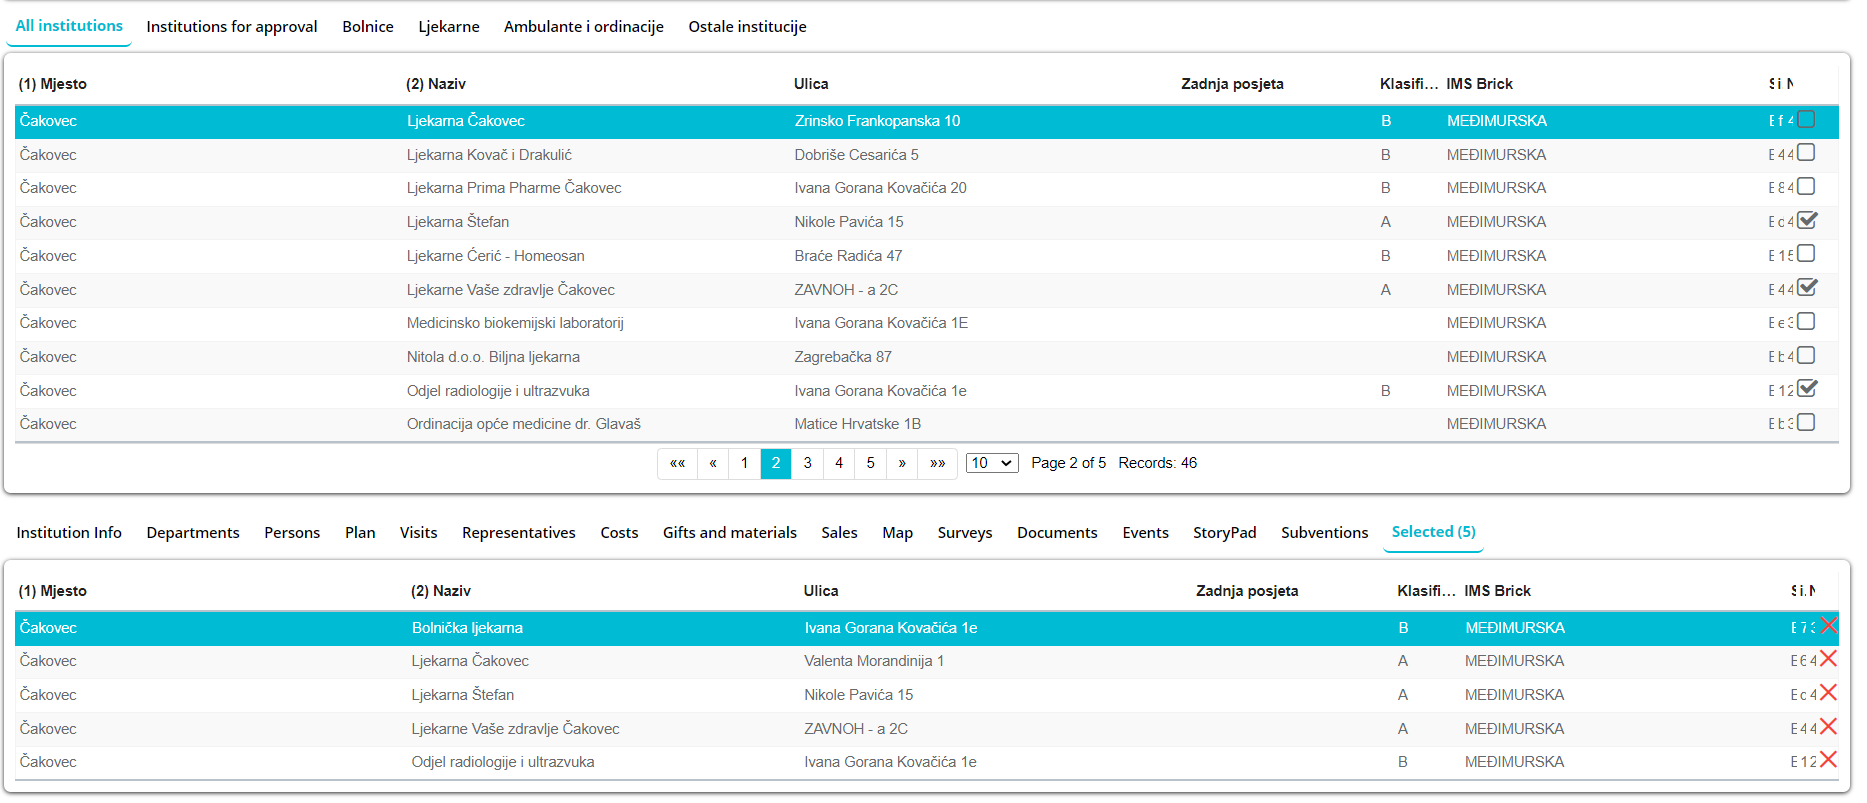Open the Institutions for approval tab

pos(231,27)
